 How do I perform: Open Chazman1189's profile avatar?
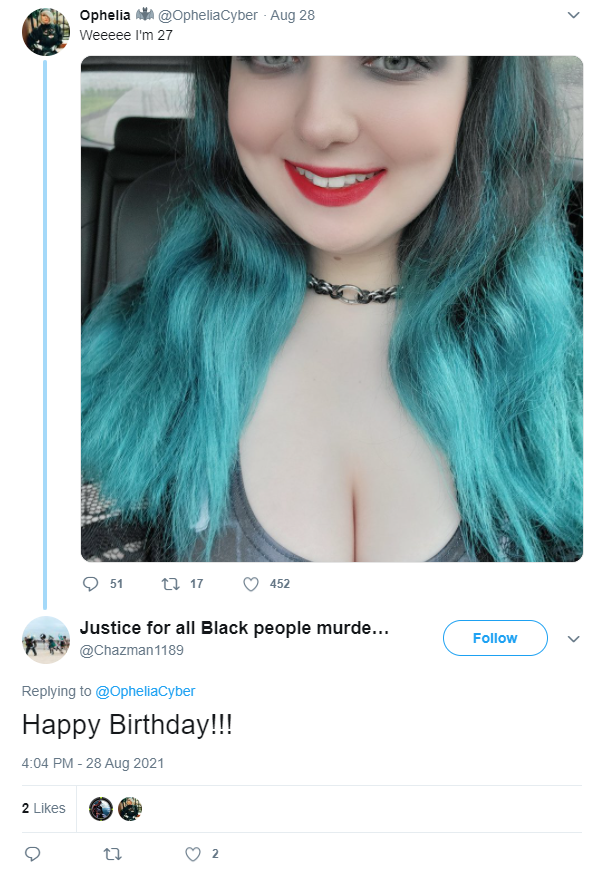click(46, 640)
